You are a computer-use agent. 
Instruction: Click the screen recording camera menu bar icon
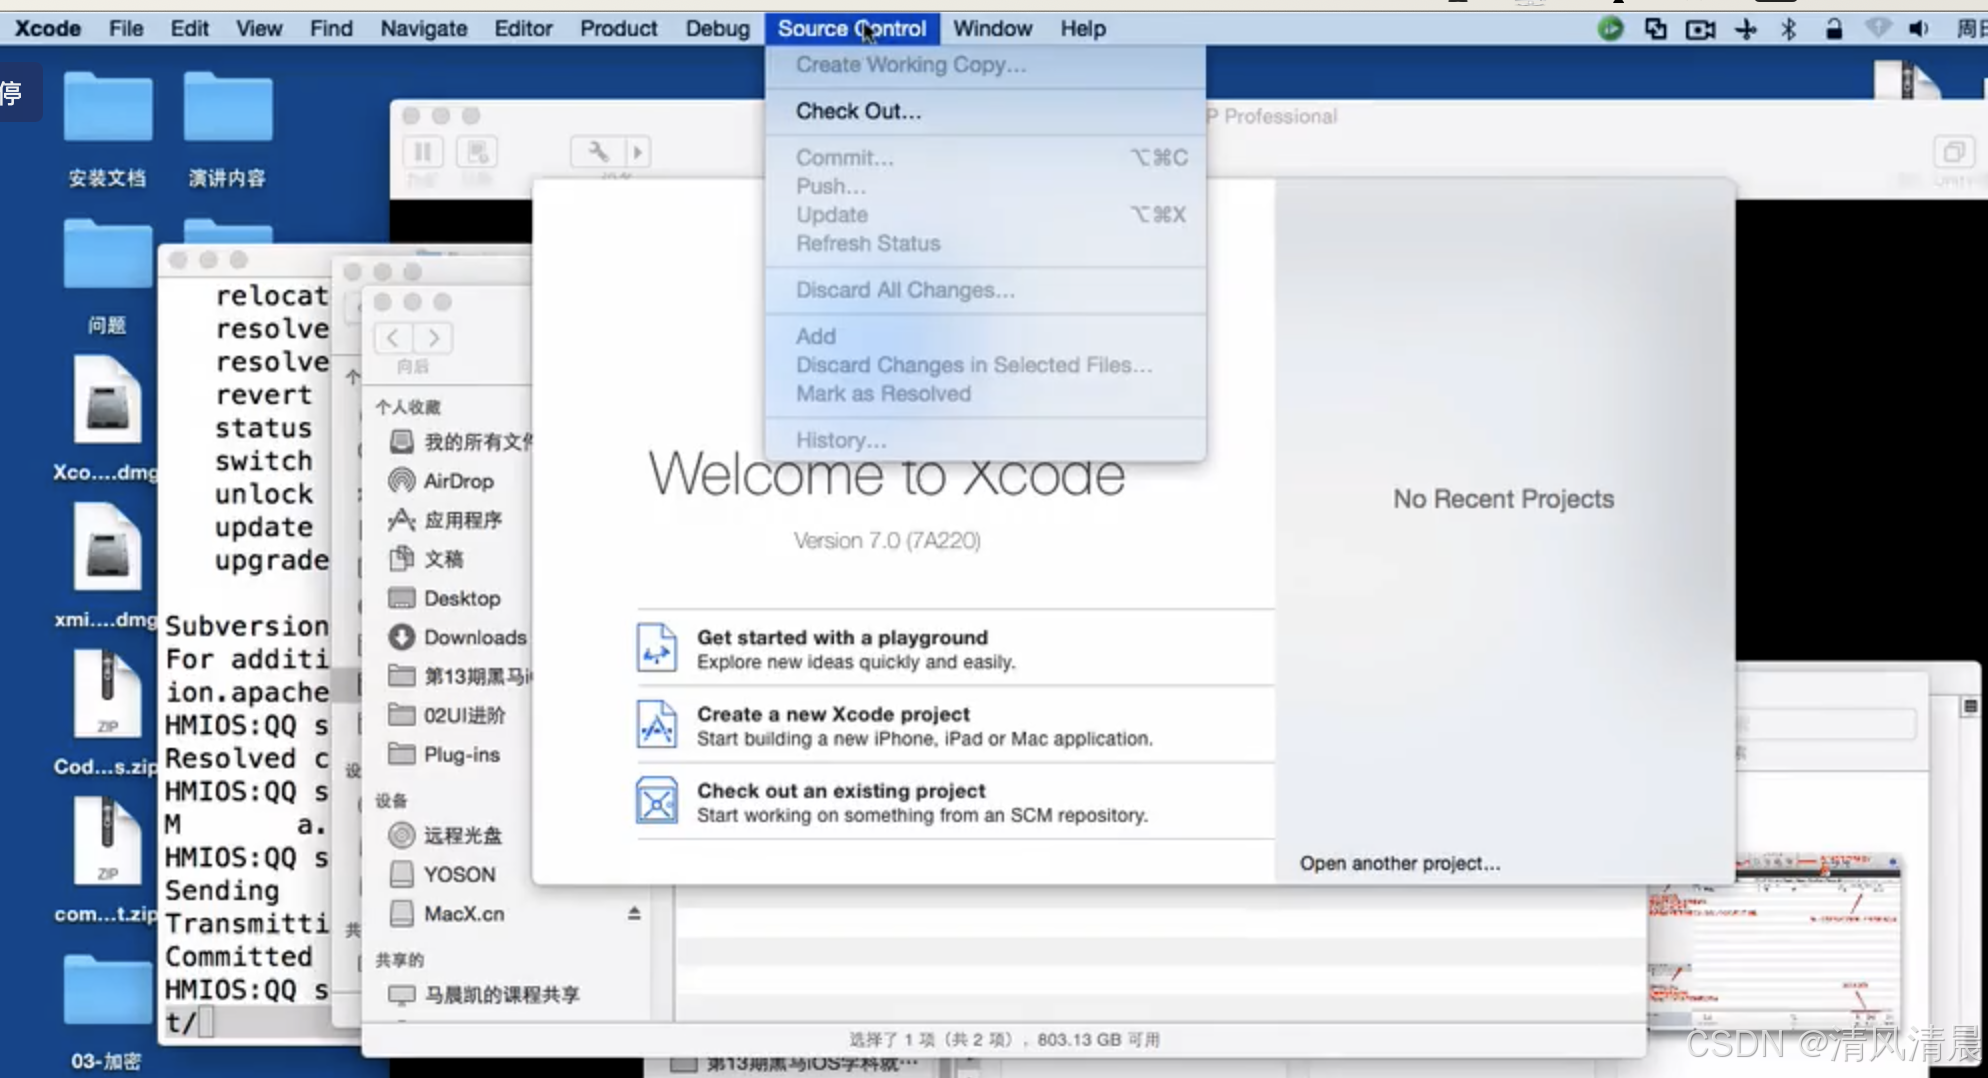pos(1700,28)
